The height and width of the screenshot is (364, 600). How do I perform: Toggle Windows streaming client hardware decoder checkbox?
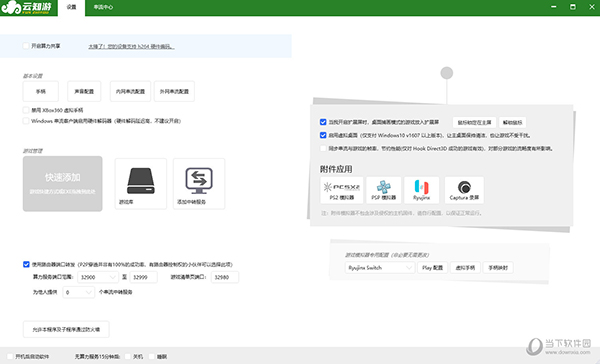click(x=26, y=121)
